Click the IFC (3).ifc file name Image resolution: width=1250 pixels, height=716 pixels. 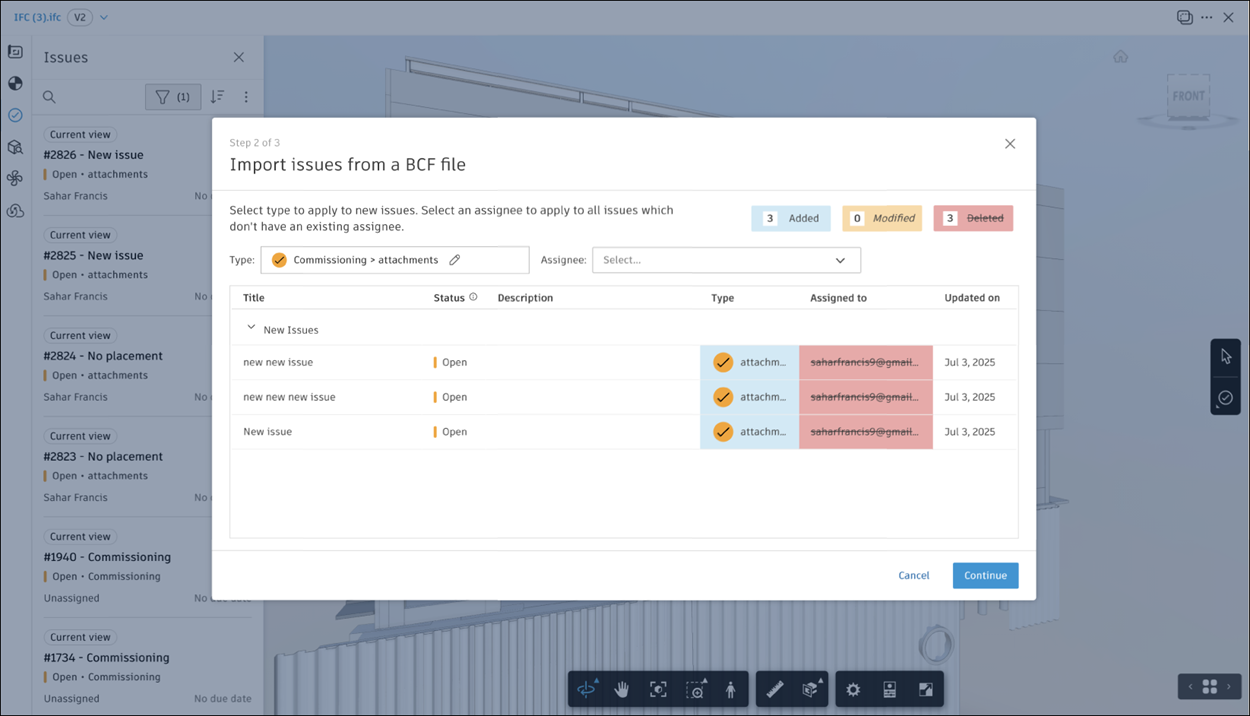click(37, 18)
